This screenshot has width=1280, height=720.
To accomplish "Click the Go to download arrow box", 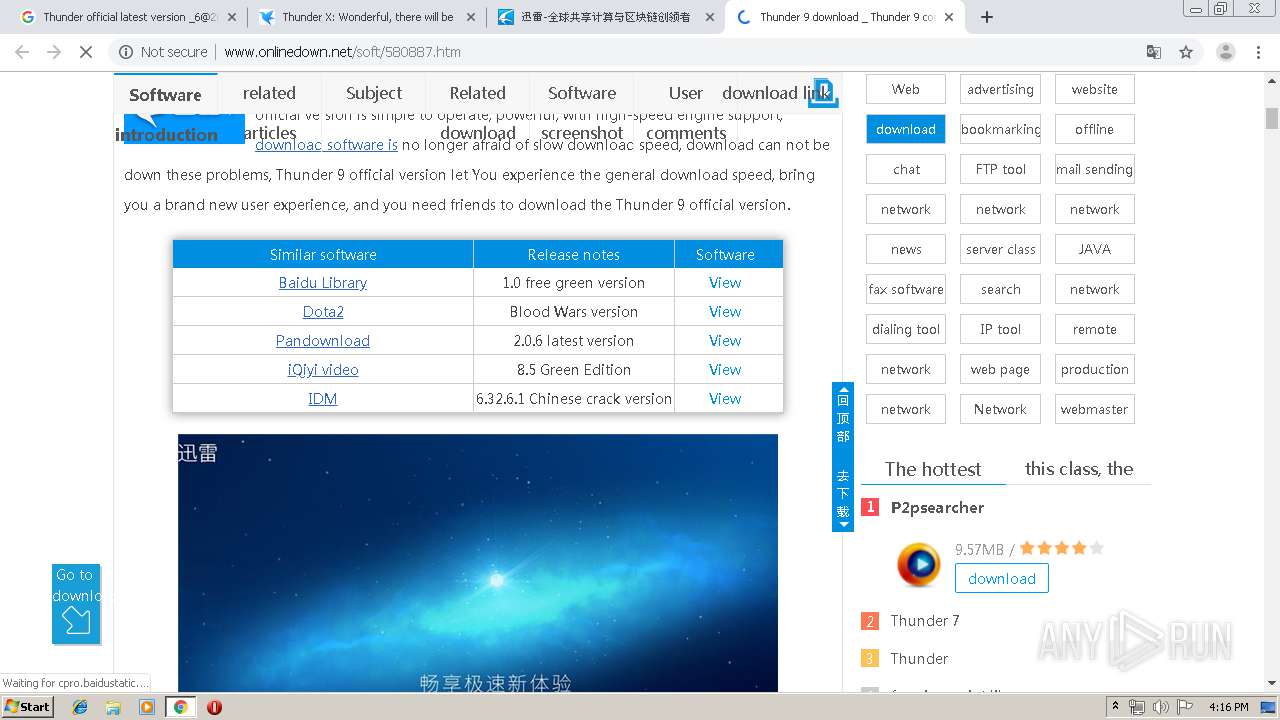I will 76,604.
